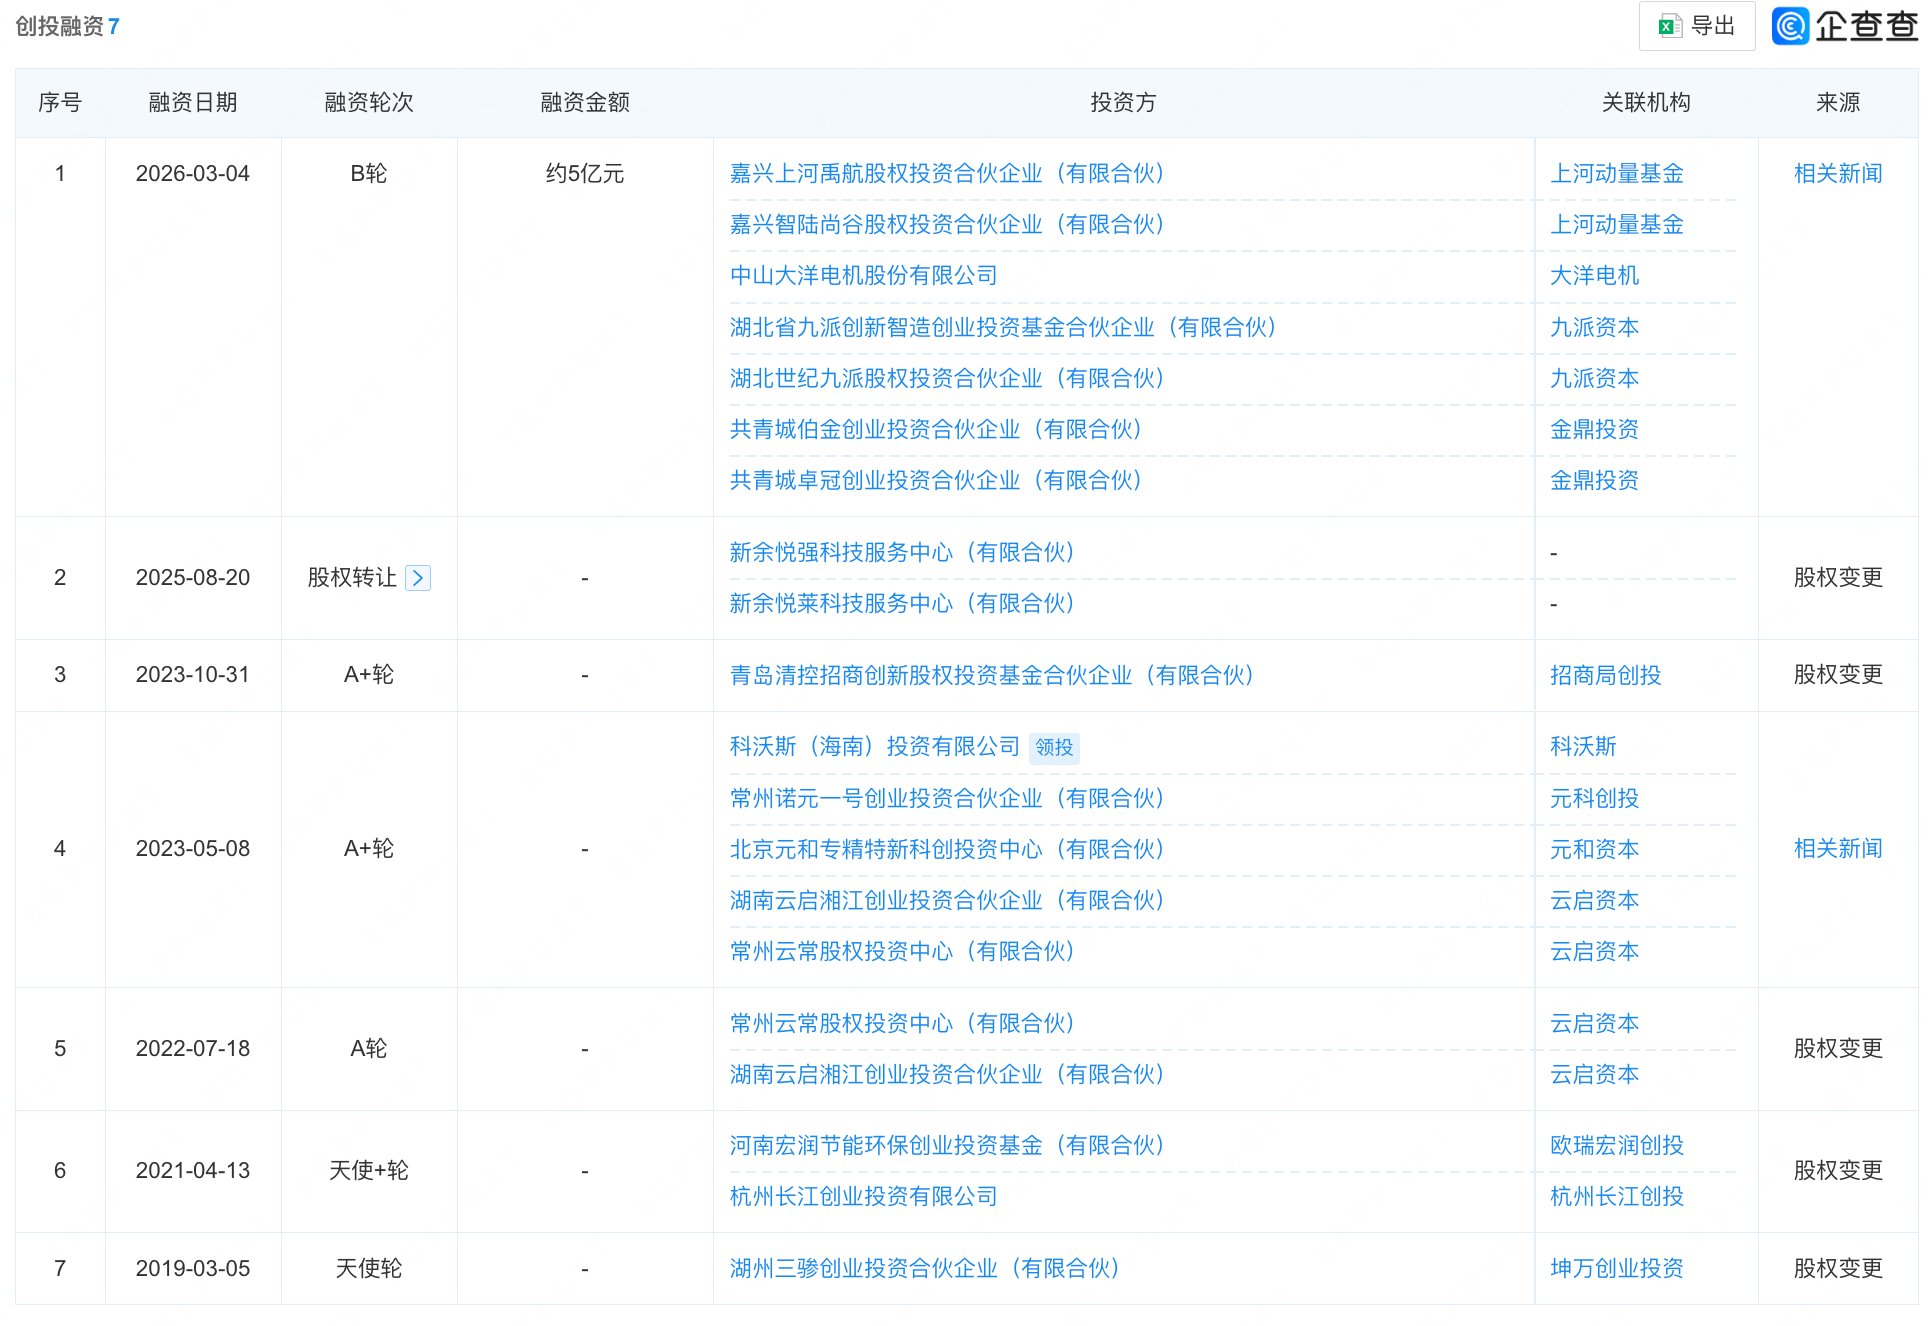The image size is (1928, 1326).
Task: Open 共青城伯金创业投资合伙企业 link
Action: tap(936, 430)
